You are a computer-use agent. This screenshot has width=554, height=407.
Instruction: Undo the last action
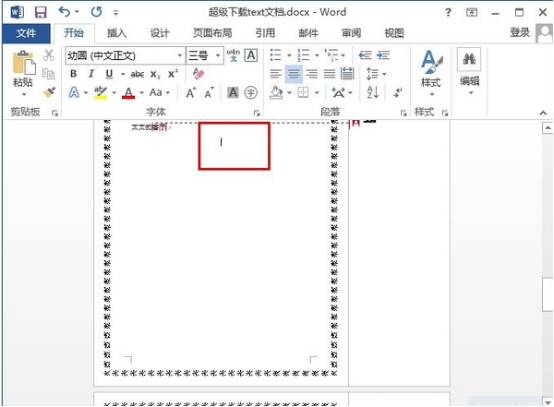[x=64, y=12]
